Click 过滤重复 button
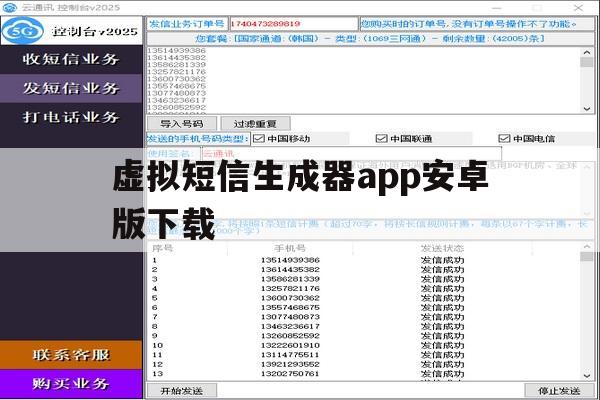The height and width of the screenshot is (400, 600). (x=255, y=124)
